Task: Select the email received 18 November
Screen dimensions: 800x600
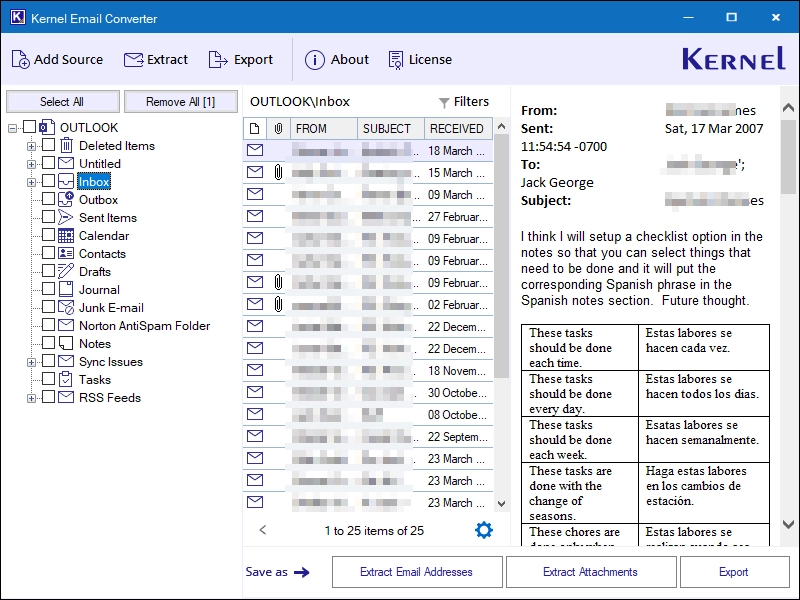Action: [x=368, y=370]
